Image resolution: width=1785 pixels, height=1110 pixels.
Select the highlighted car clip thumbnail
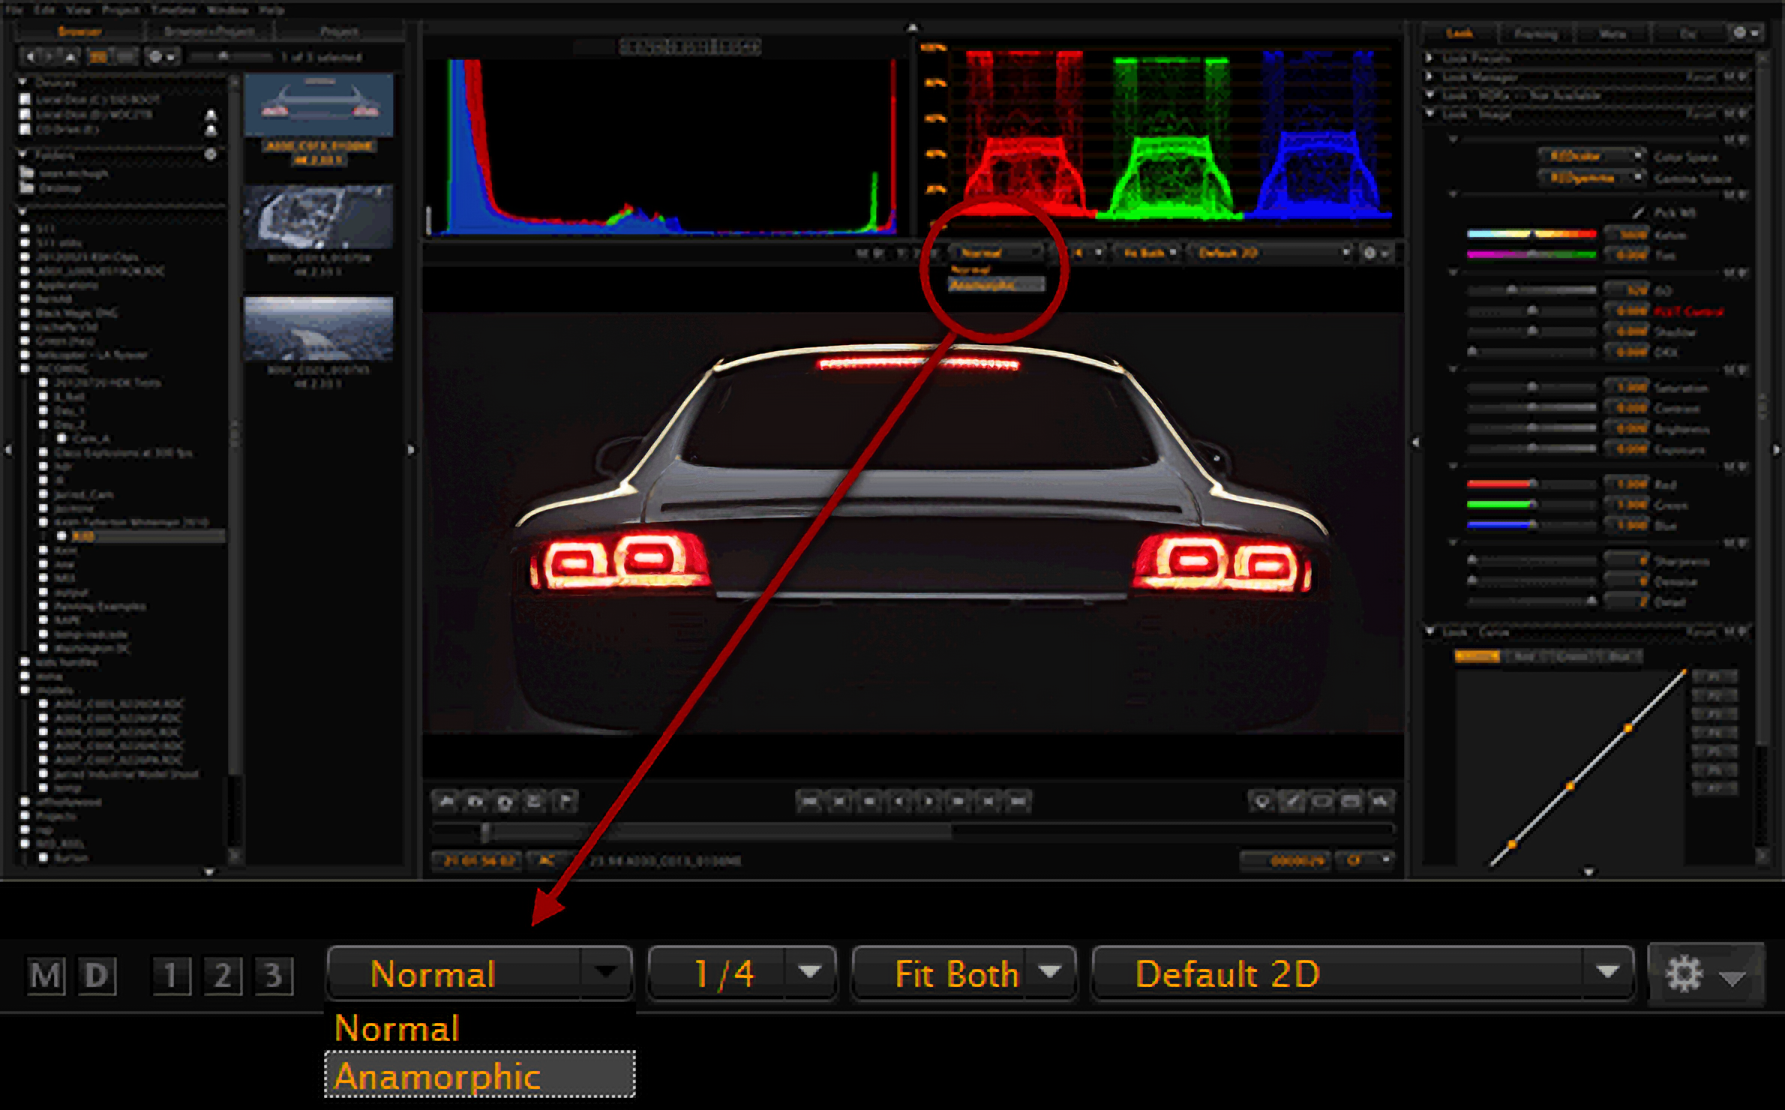pos(319,105)
